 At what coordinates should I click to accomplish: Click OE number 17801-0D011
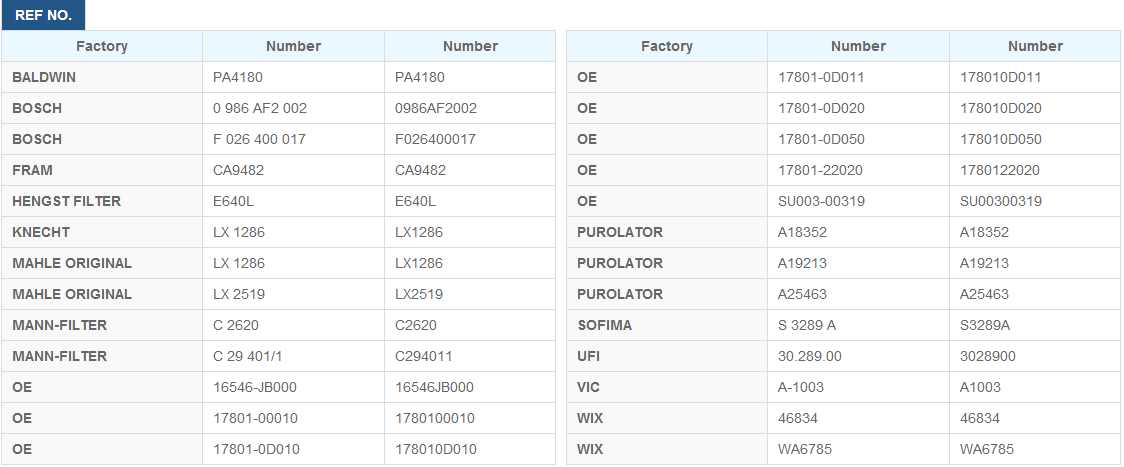point(821,77)
